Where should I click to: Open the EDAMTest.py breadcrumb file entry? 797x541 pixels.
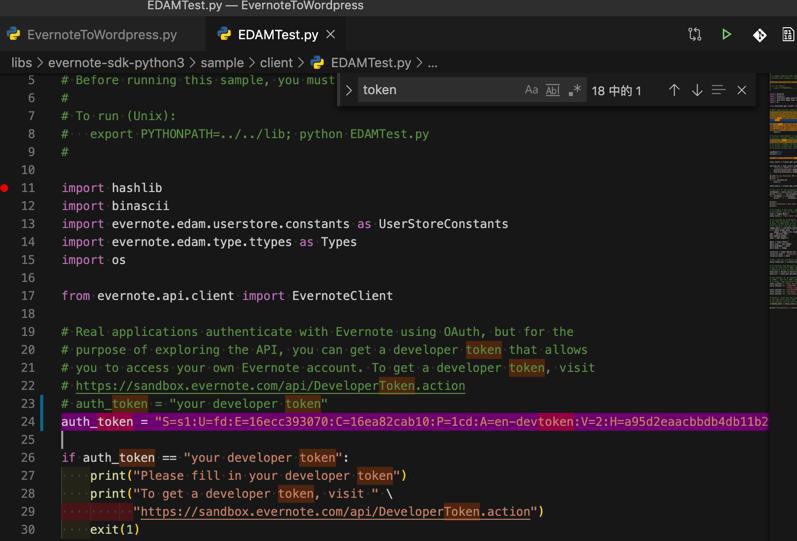(x=361, y=63)
